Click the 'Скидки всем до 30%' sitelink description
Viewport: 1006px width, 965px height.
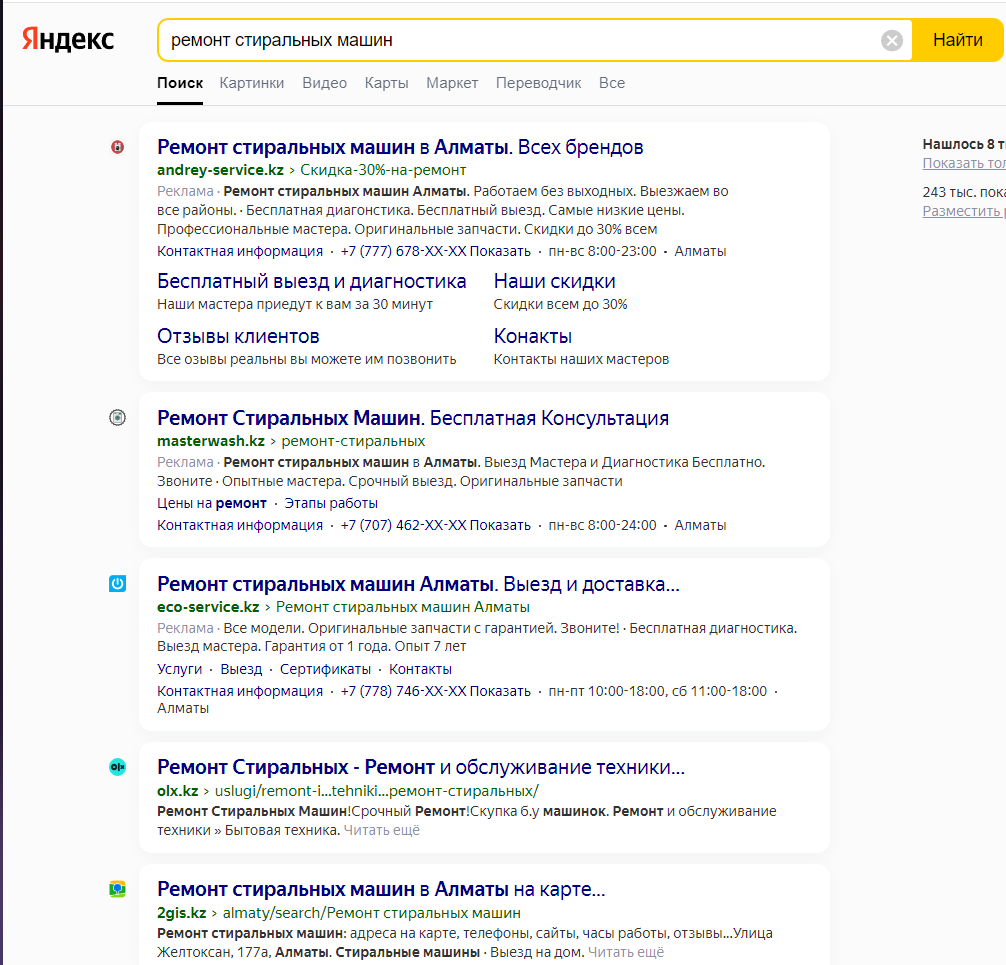560,304
